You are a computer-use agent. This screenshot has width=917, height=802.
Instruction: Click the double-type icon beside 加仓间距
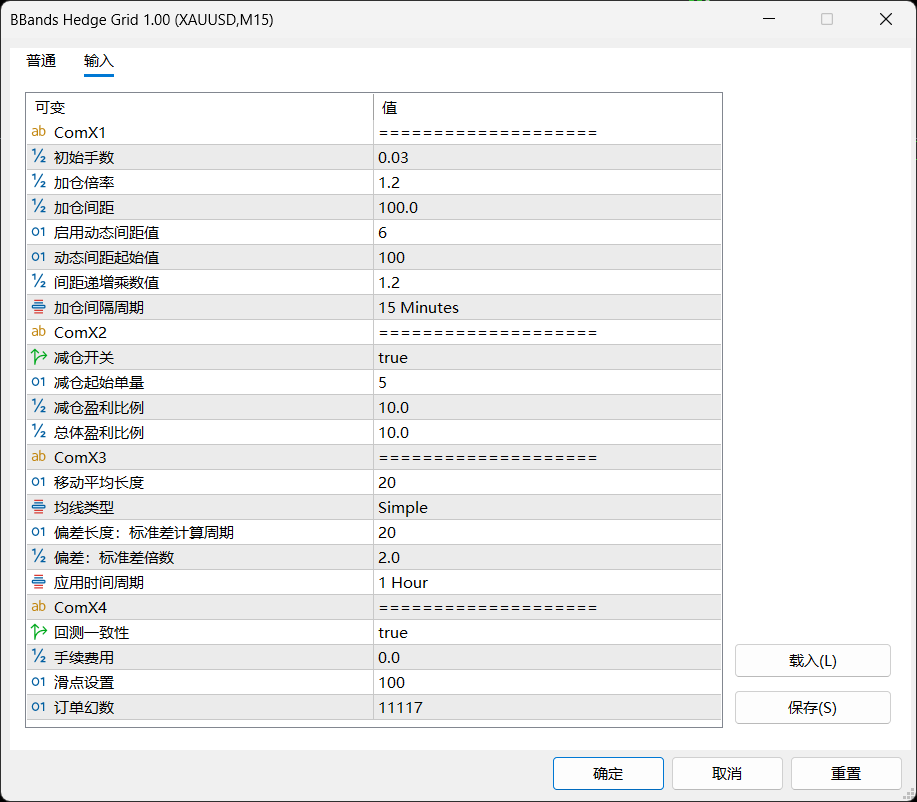[39, 207]
